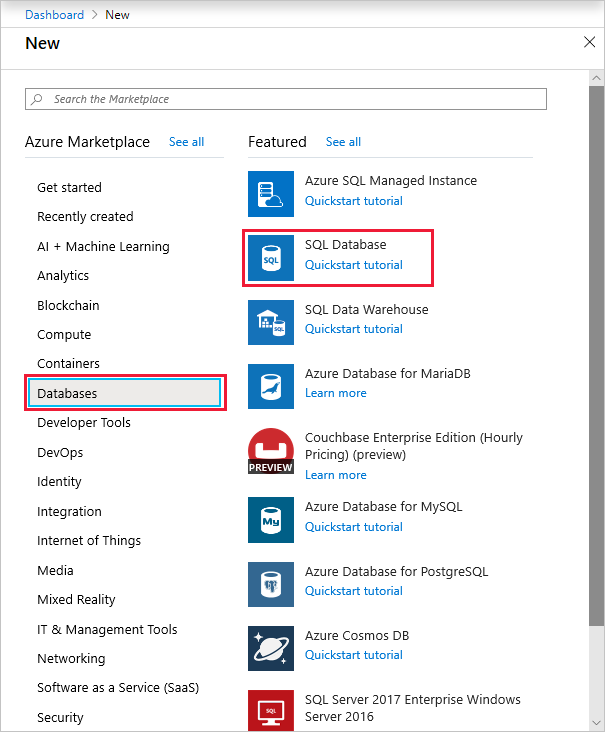The height and width of the screenshot is (732, 605).
Task: Click the SQL Server 2017 Enterprise icon
Action: (271, 710)
